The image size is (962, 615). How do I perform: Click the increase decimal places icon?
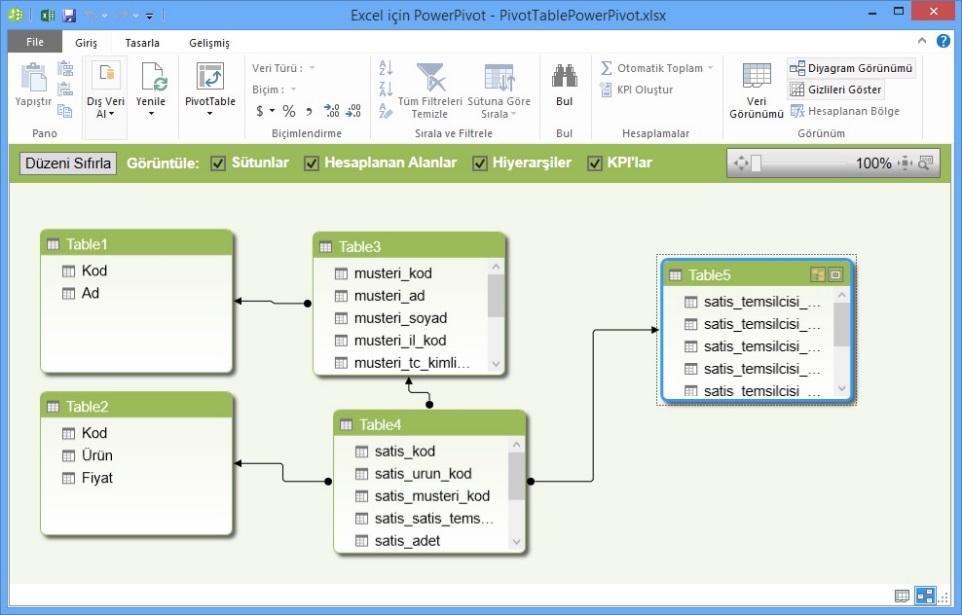coord(331,111)
